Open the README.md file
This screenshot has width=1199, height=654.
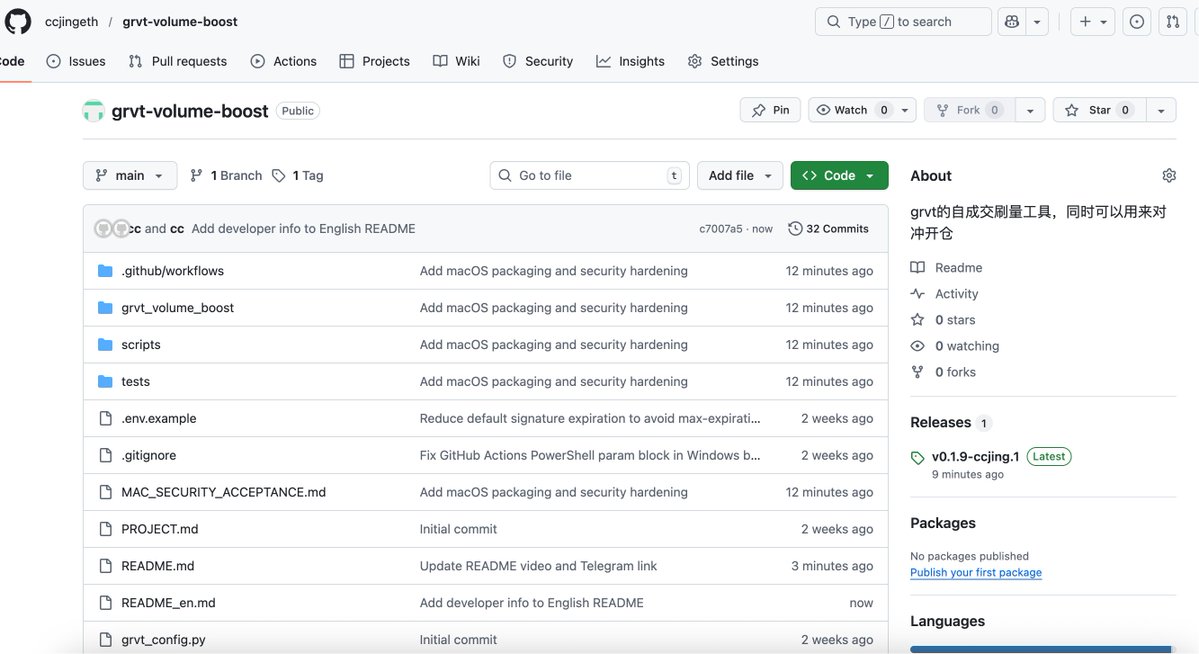[158, 565]
